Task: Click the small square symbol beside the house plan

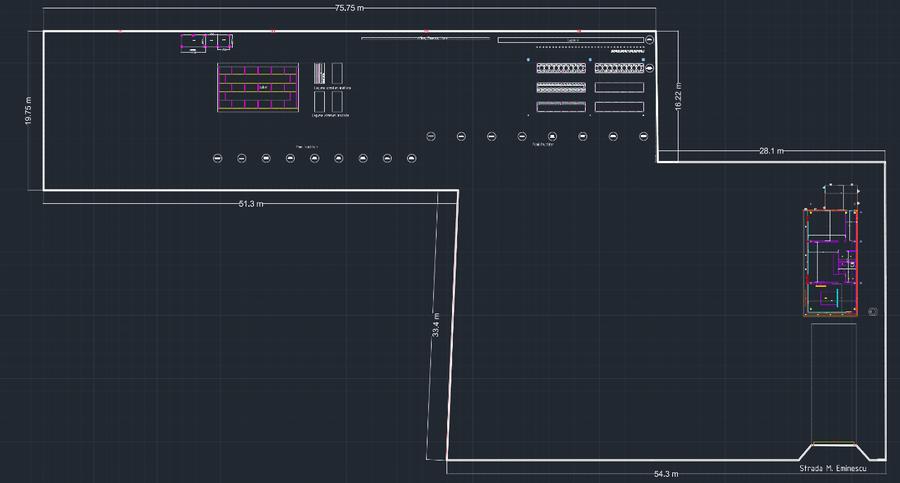Action: click(872, 312)
